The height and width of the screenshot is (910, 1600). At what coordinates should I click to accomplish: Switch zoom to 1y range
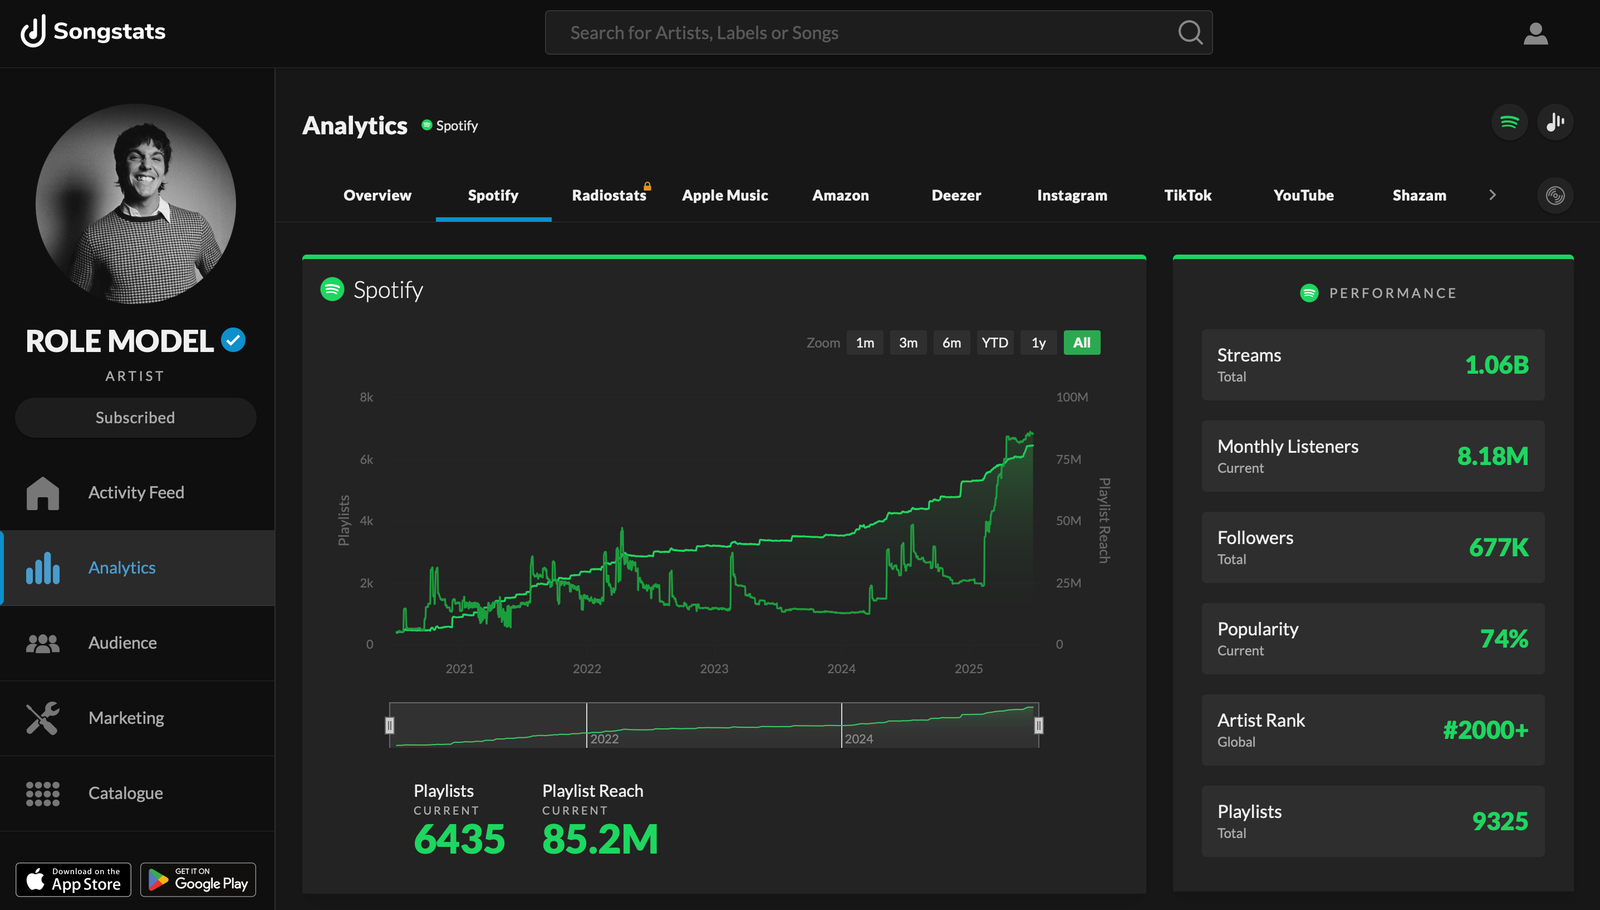point(1038,342)
